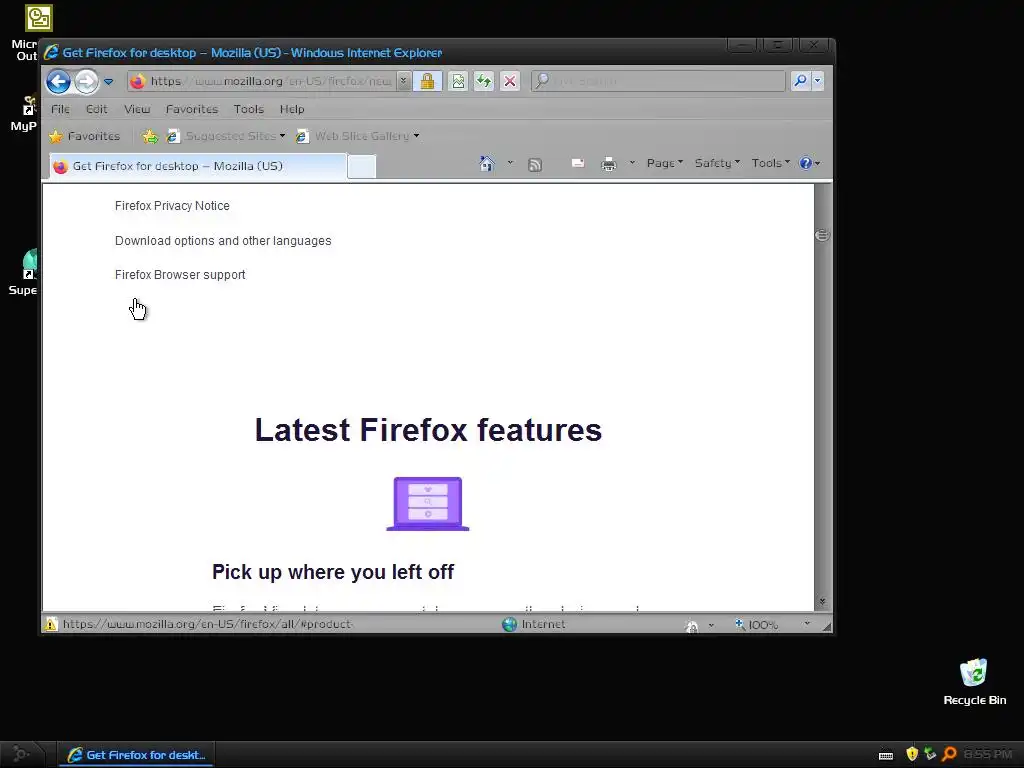Click the Pick up where you left off heading
Screen dimensions: 1024x768
pyautogui.click(x=333, y=572)
